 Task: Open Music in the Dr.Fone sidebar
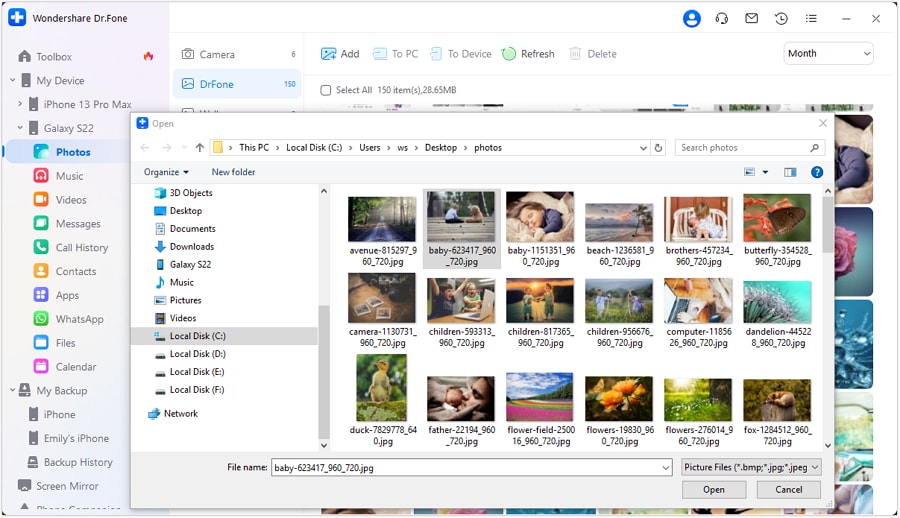tap(67, 176)
